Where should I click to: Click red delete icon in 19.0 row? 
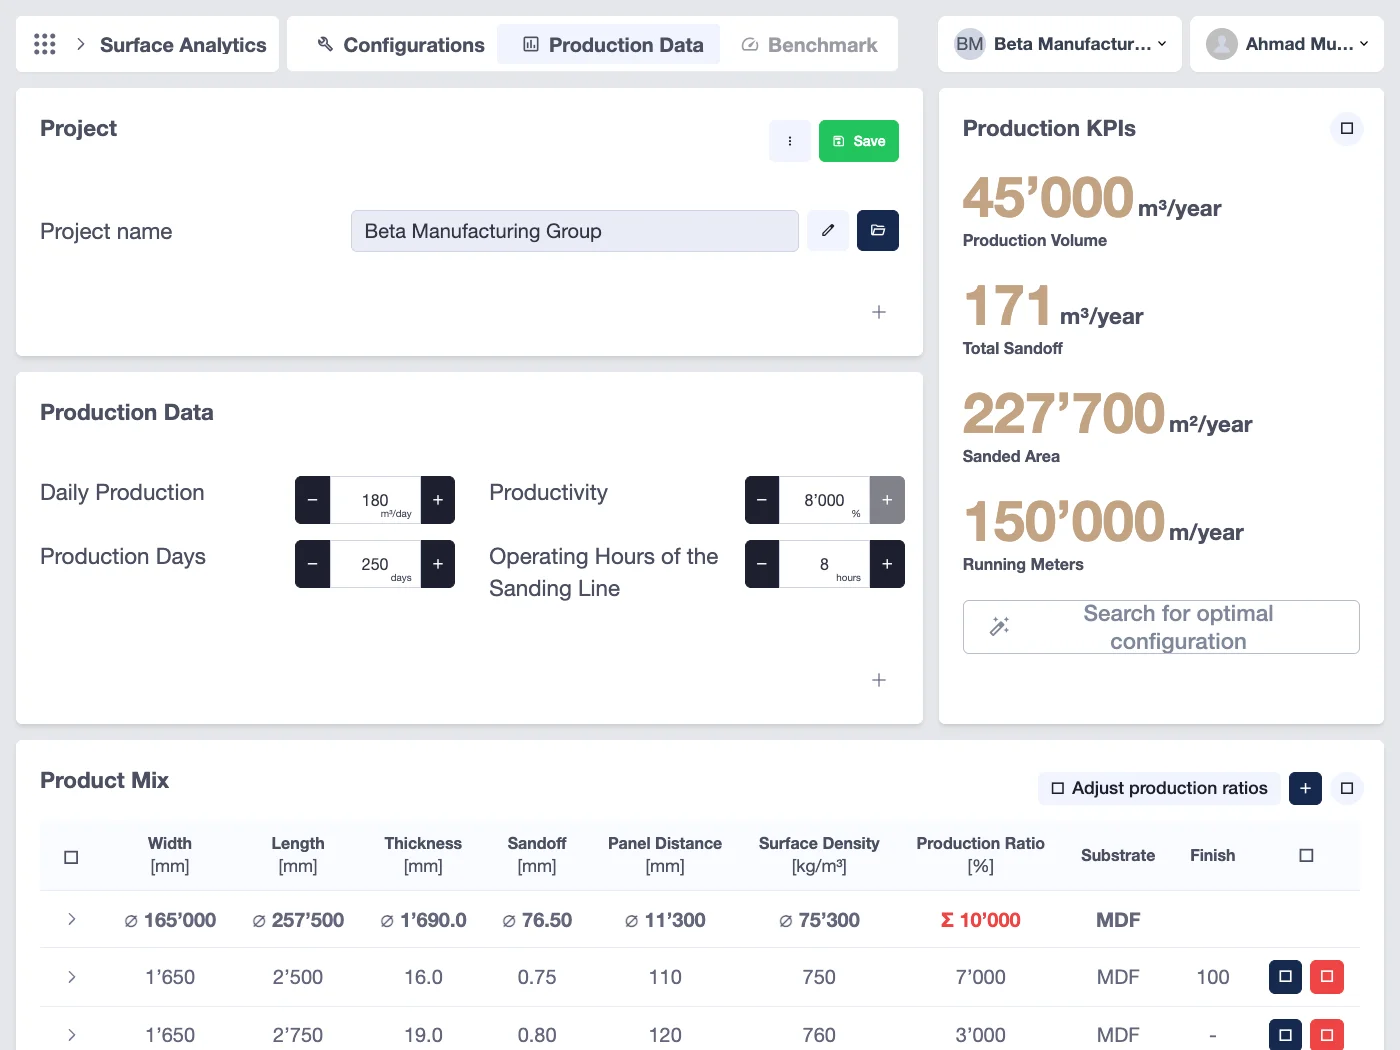click(x=1327, y=1034)
